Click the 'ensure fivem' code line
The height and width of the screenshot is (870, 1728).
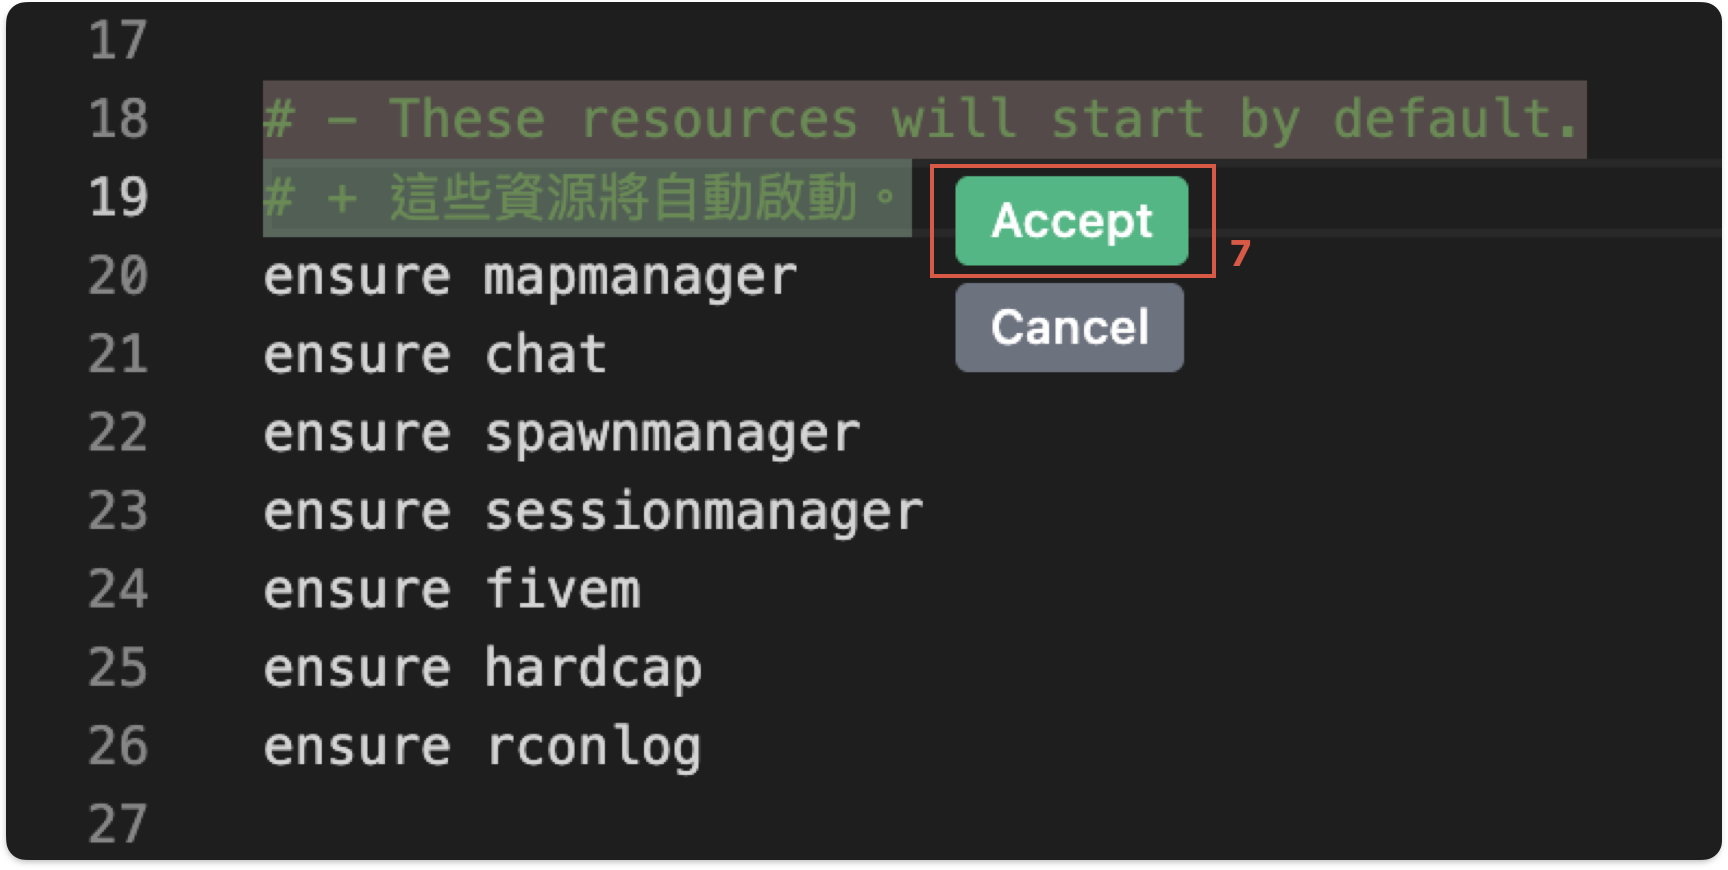coord(452,590)
